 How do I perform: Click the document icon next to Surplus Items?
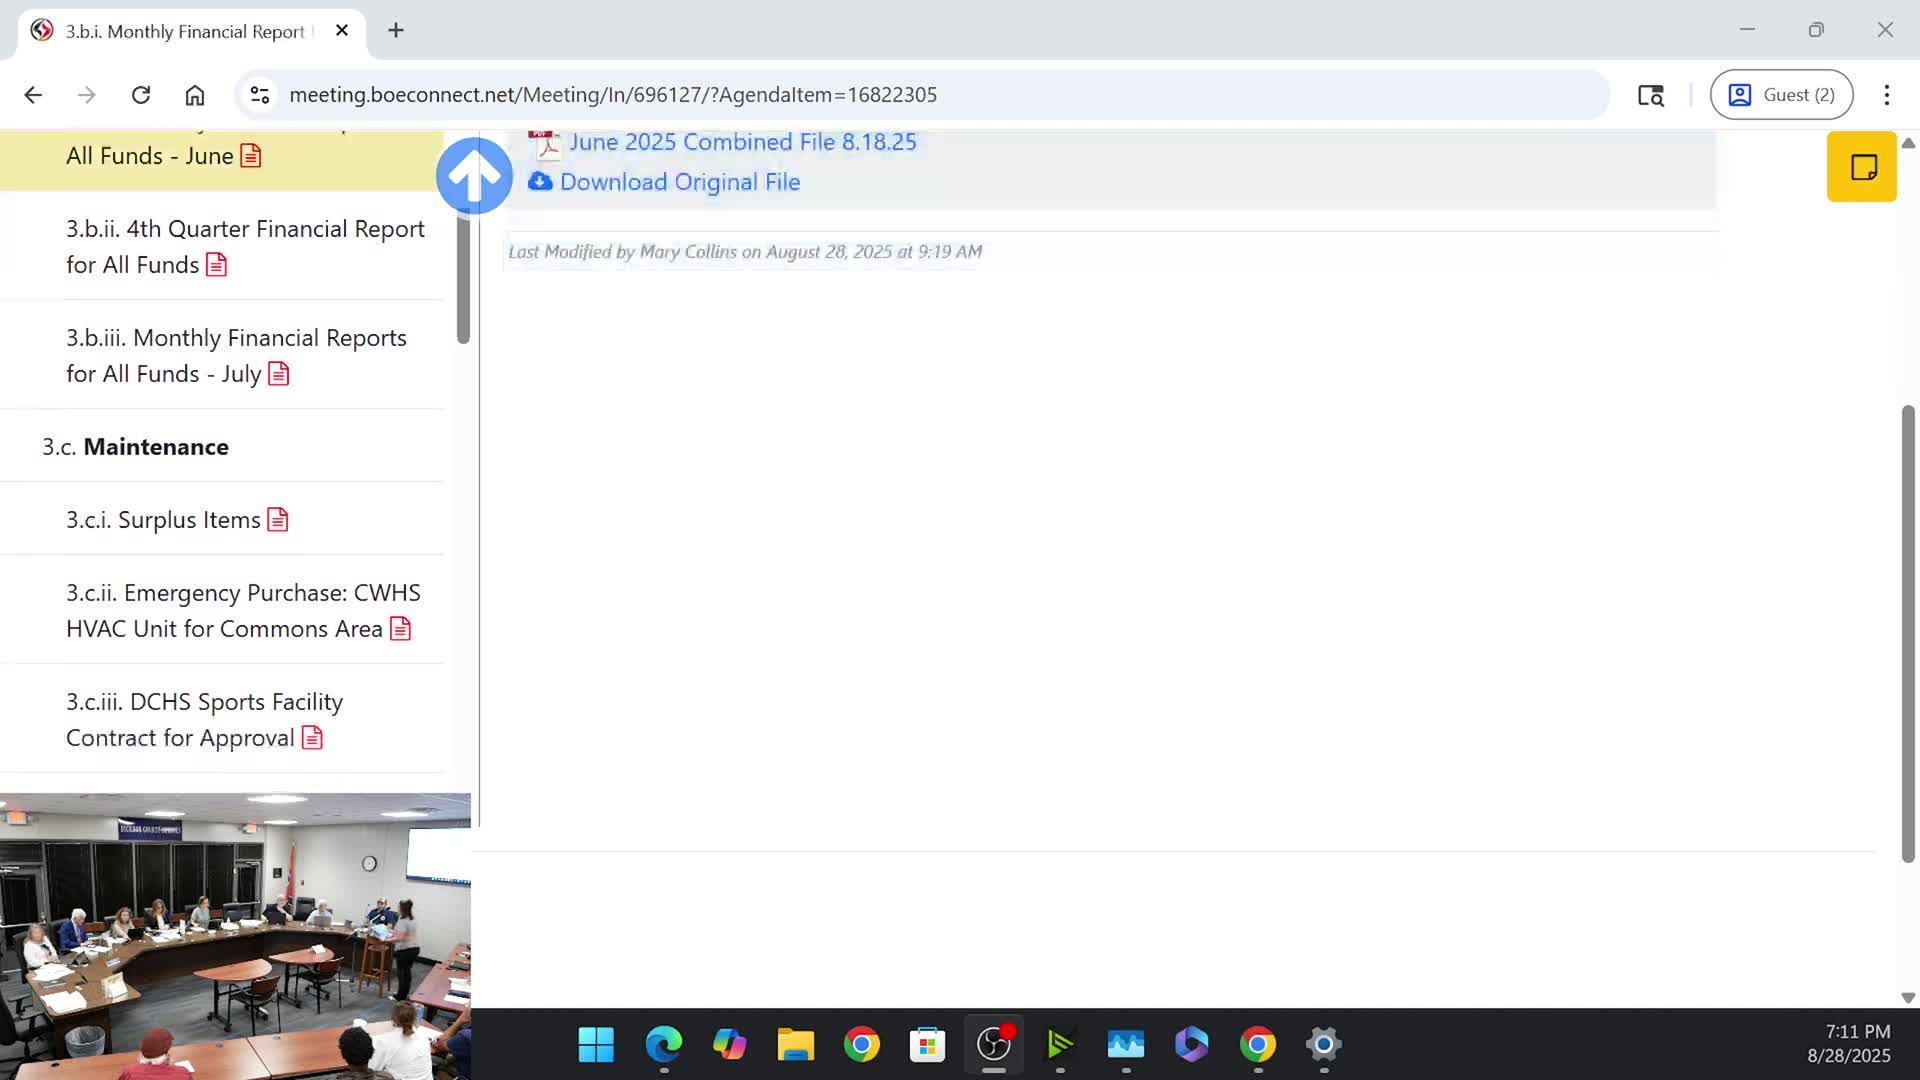click(x=278, y=520)
